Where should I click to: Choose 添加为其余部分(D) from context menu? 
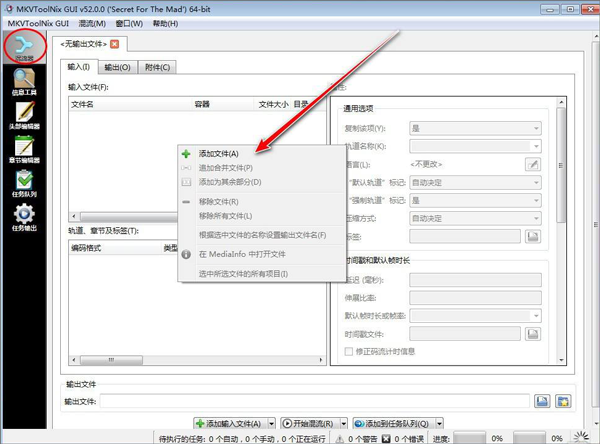tap(262, 182)
